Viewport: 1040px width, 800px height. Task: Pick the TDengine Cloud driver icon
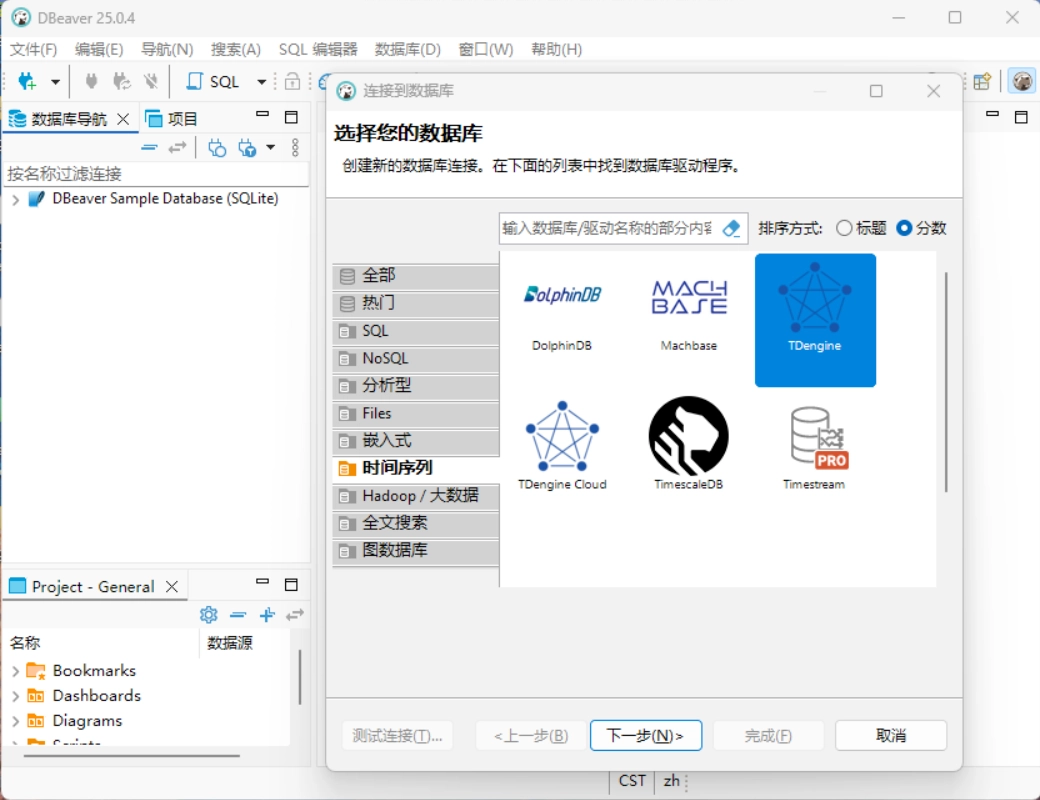tap(562, 436)
